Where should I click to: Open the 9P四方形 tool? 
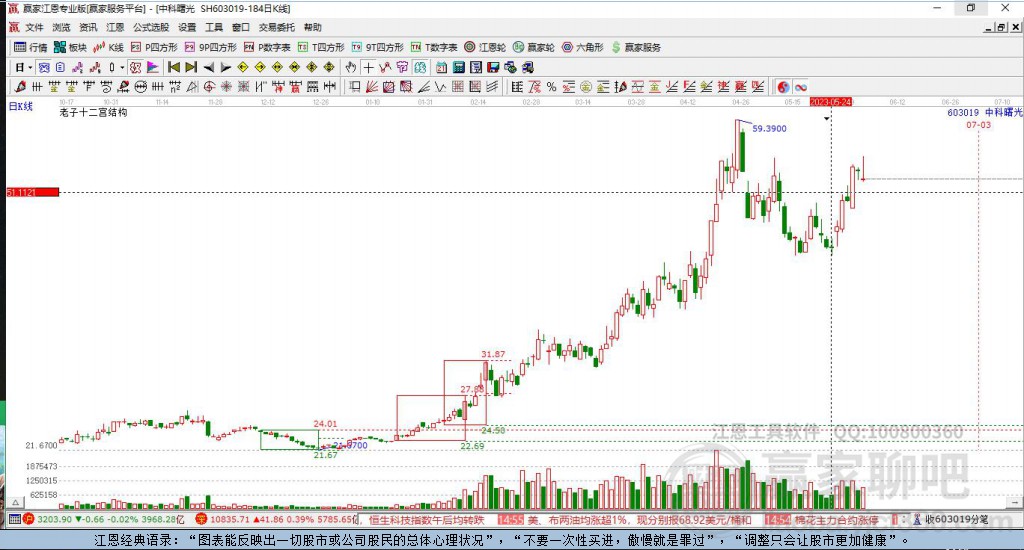pos(210,47)
